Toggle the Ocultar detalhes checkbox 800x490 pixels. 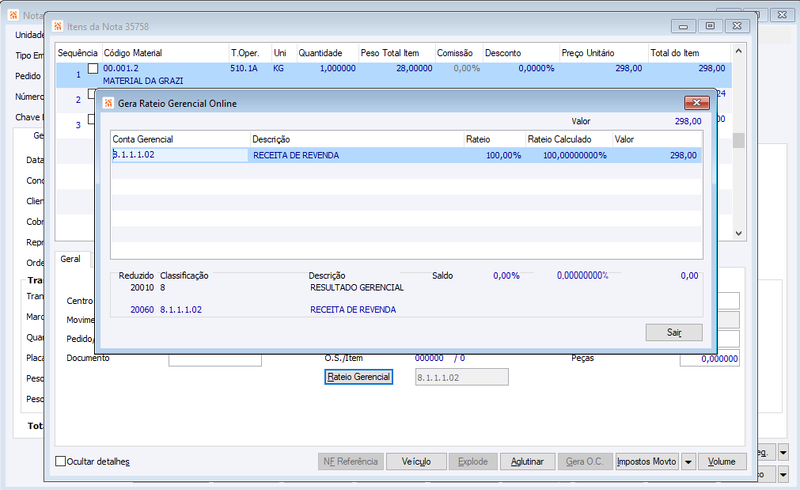pyautogui.click(x=60, y=461)
